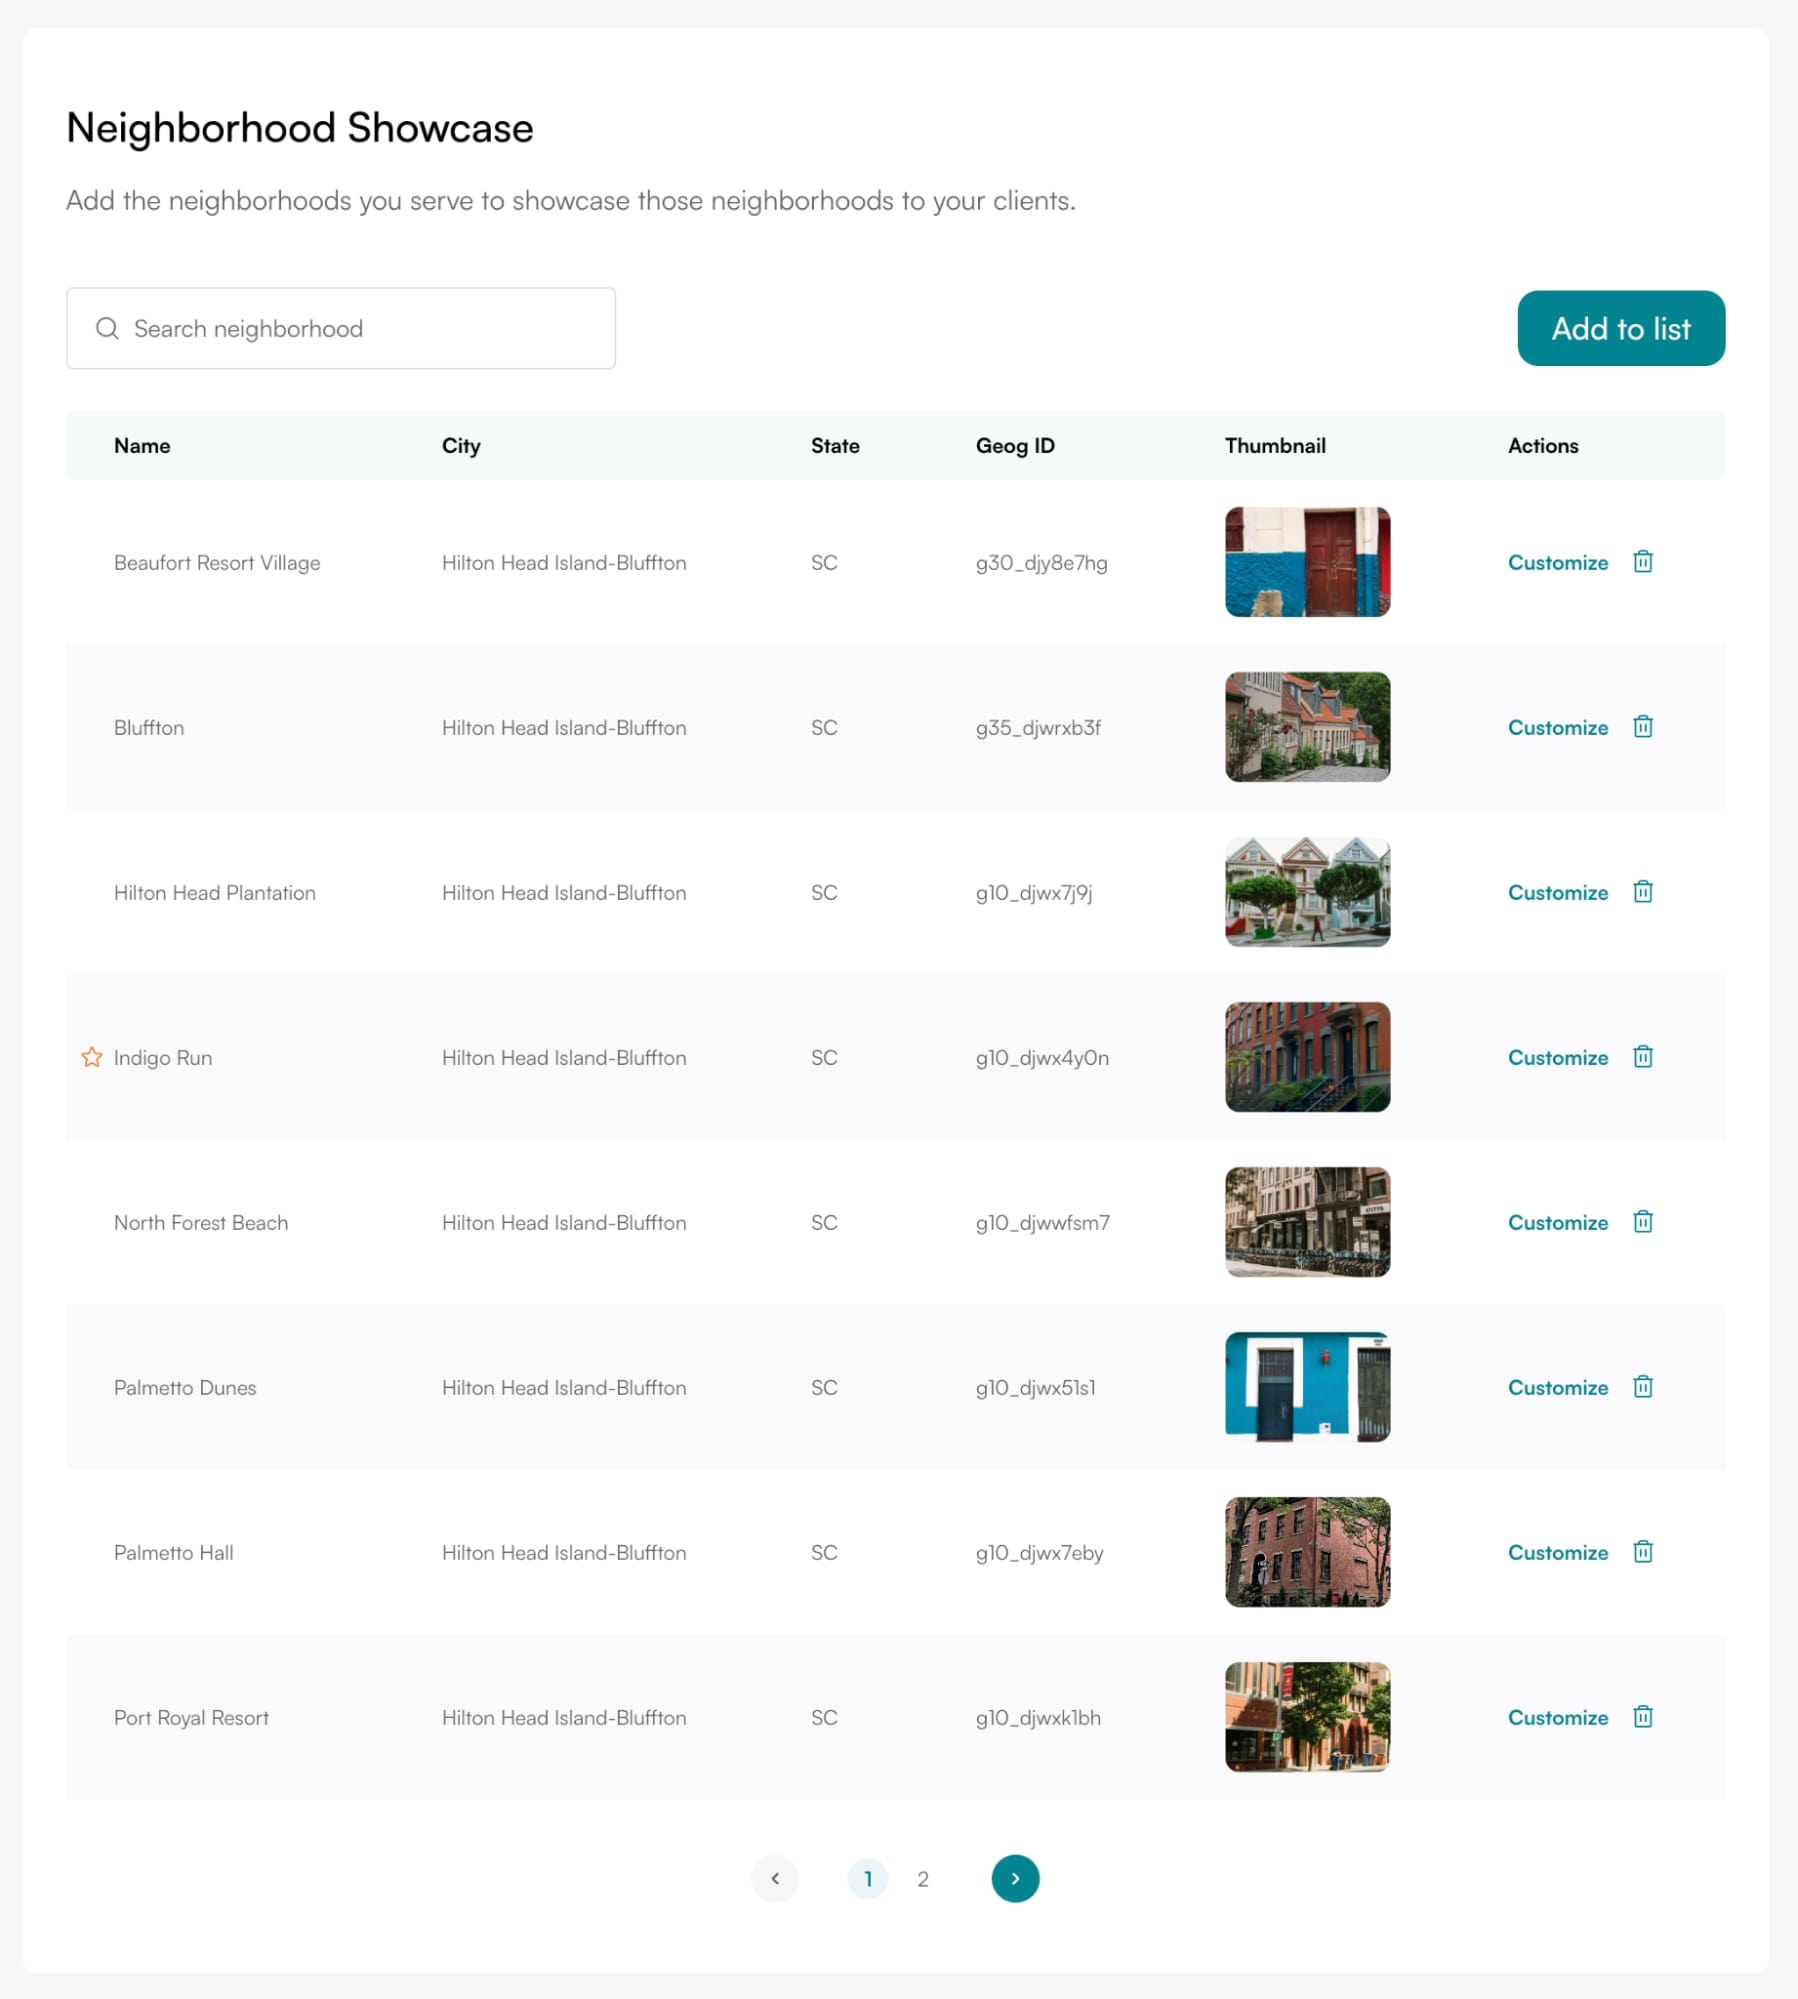The image size is (1798, 1999).
Task: Click the magnifier icon in search box
Action: coord(107,328)
